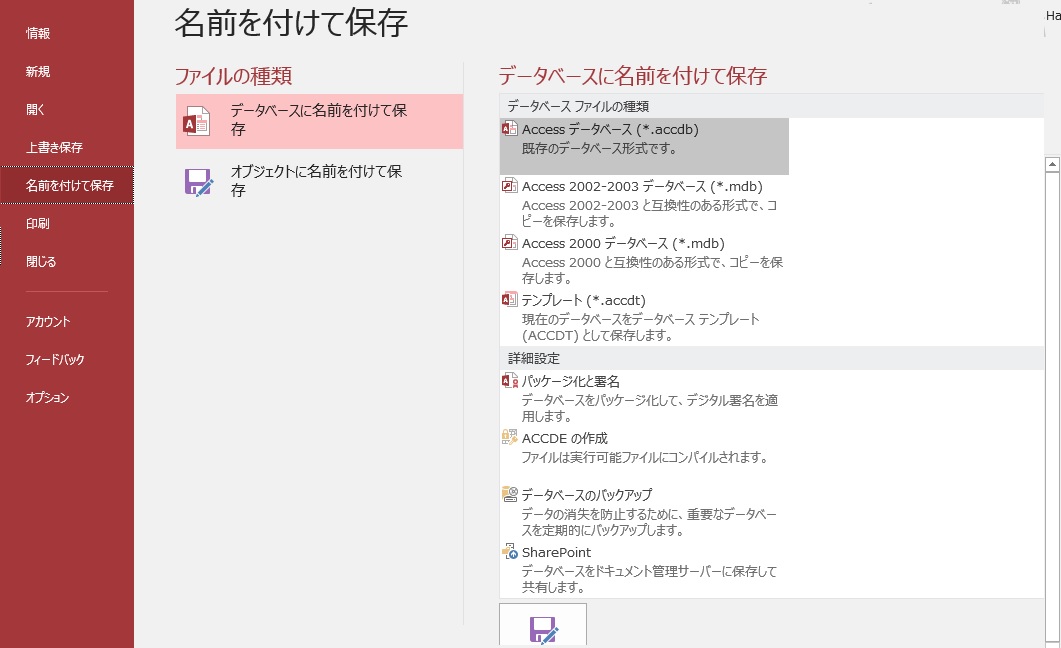Viewport: 1061px width, 648px height.
Task: Select Access データベース (*.accdb) format
Action: tap(644, 146)
